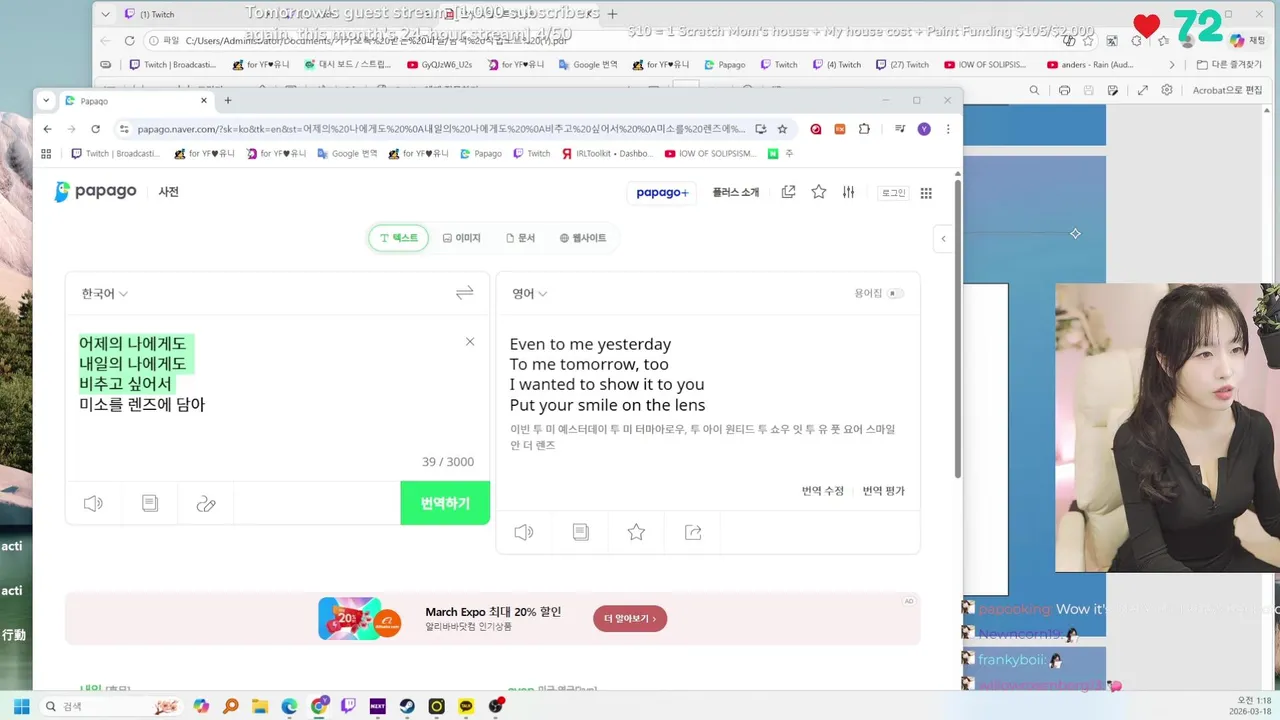Toggle the 용어집 glossary switch
1280x720 pixels.
tap(896, 293)
